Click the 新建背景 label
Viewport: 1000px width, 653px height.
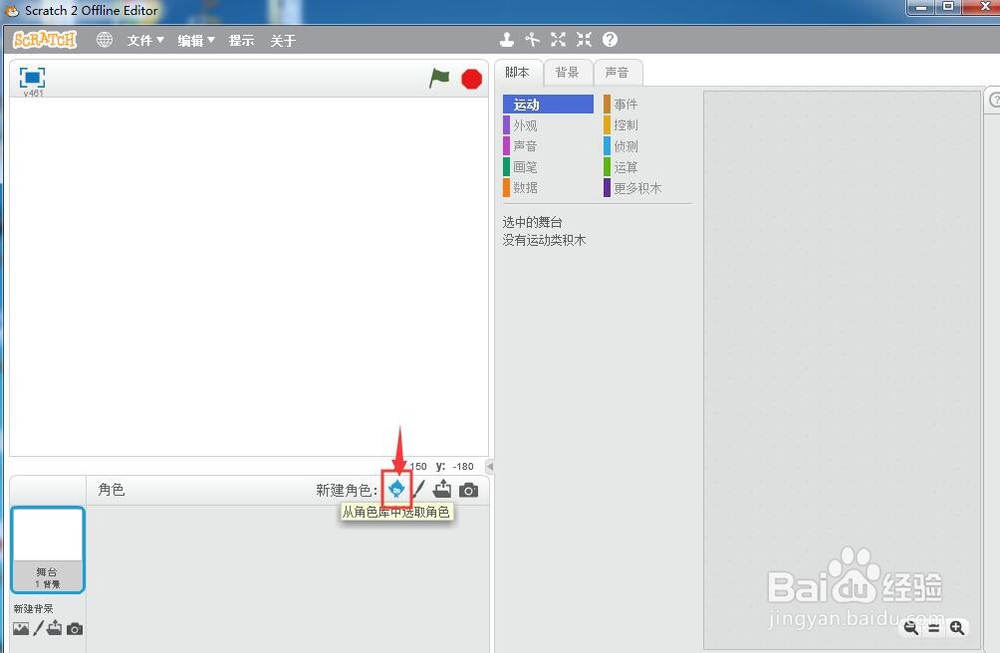34,608
